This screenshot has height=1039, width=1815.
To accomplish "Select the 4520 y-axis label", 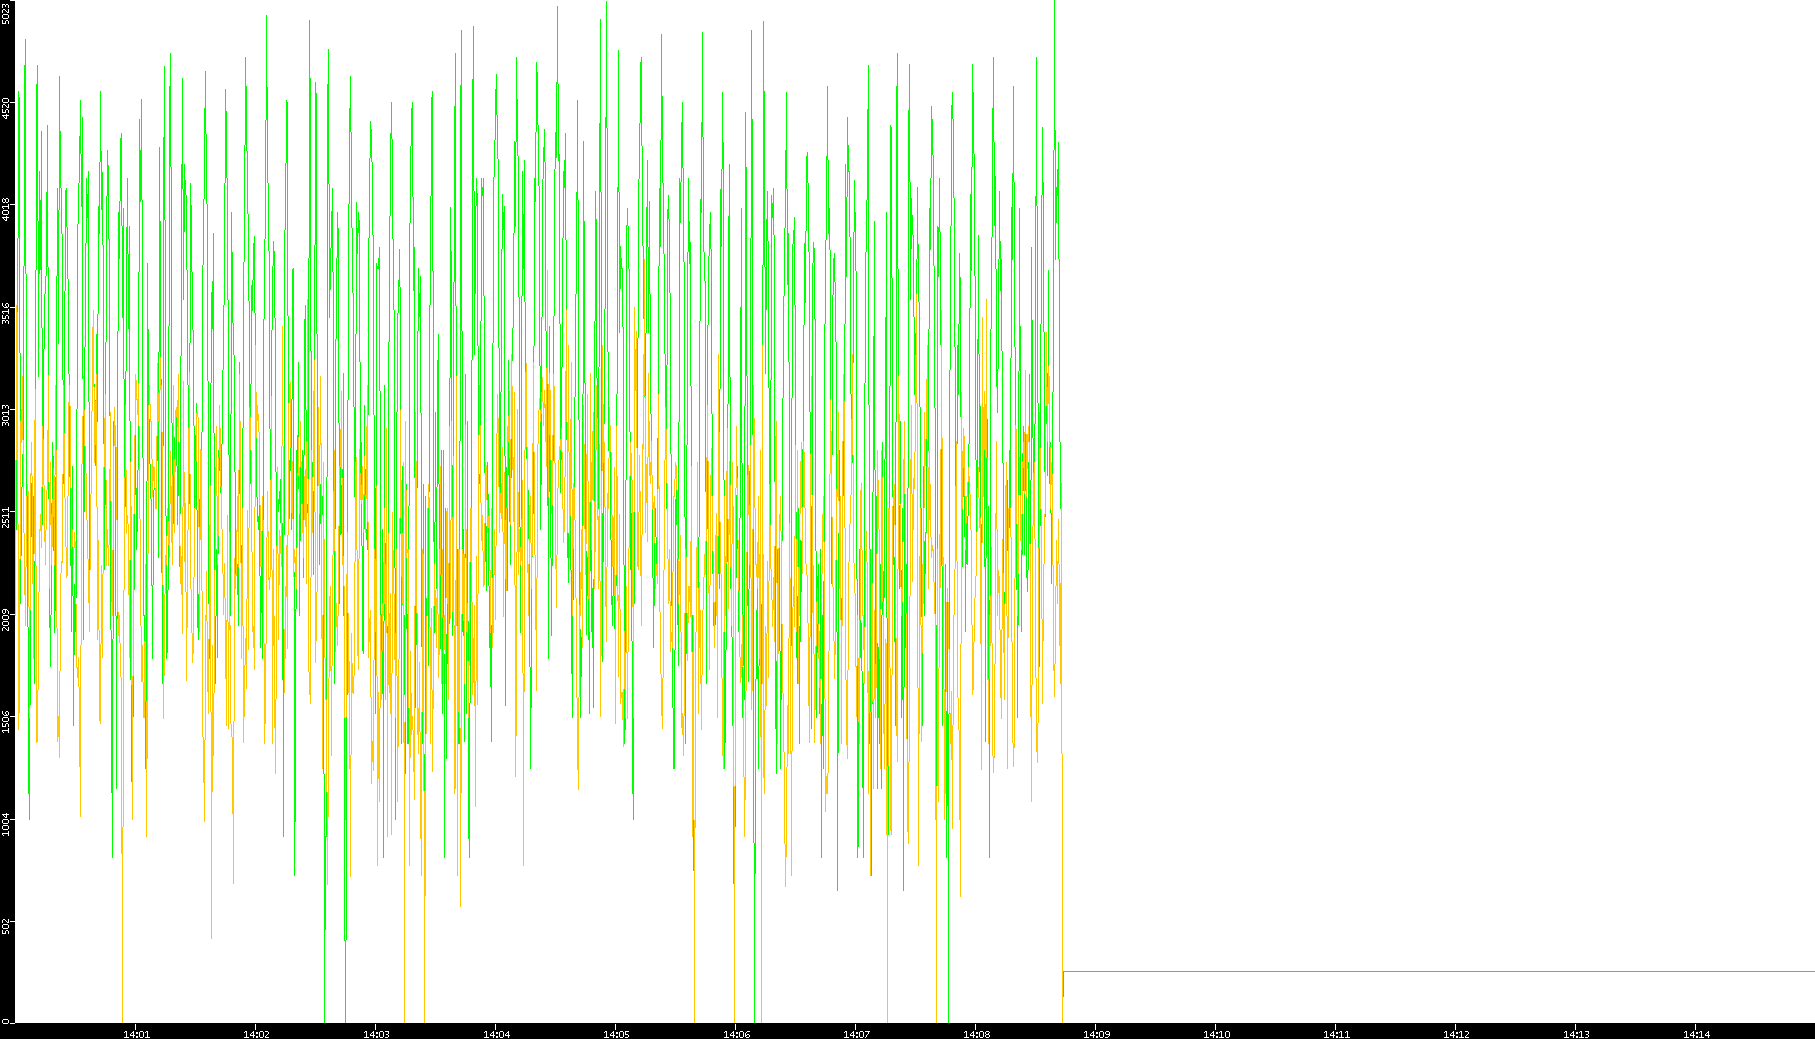I will point(6,107).
